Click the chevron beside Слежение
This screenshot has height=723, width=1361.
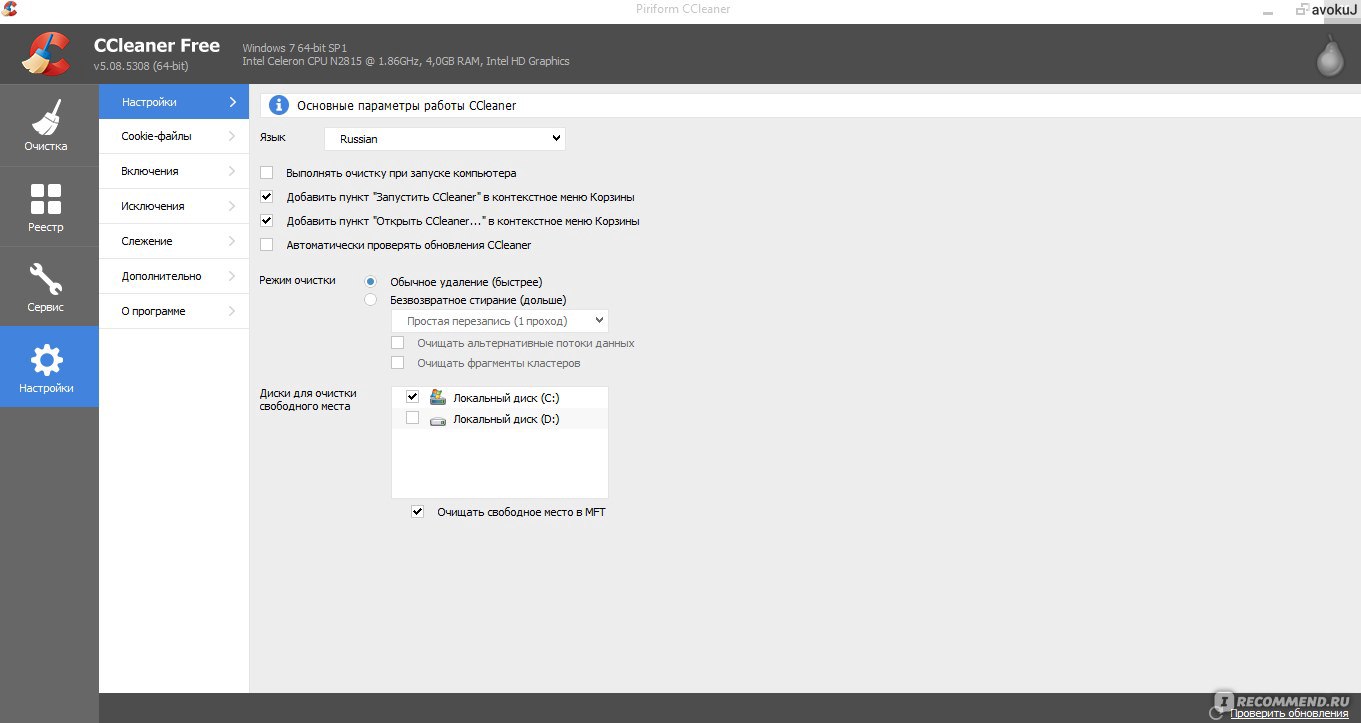coord(232,241)
